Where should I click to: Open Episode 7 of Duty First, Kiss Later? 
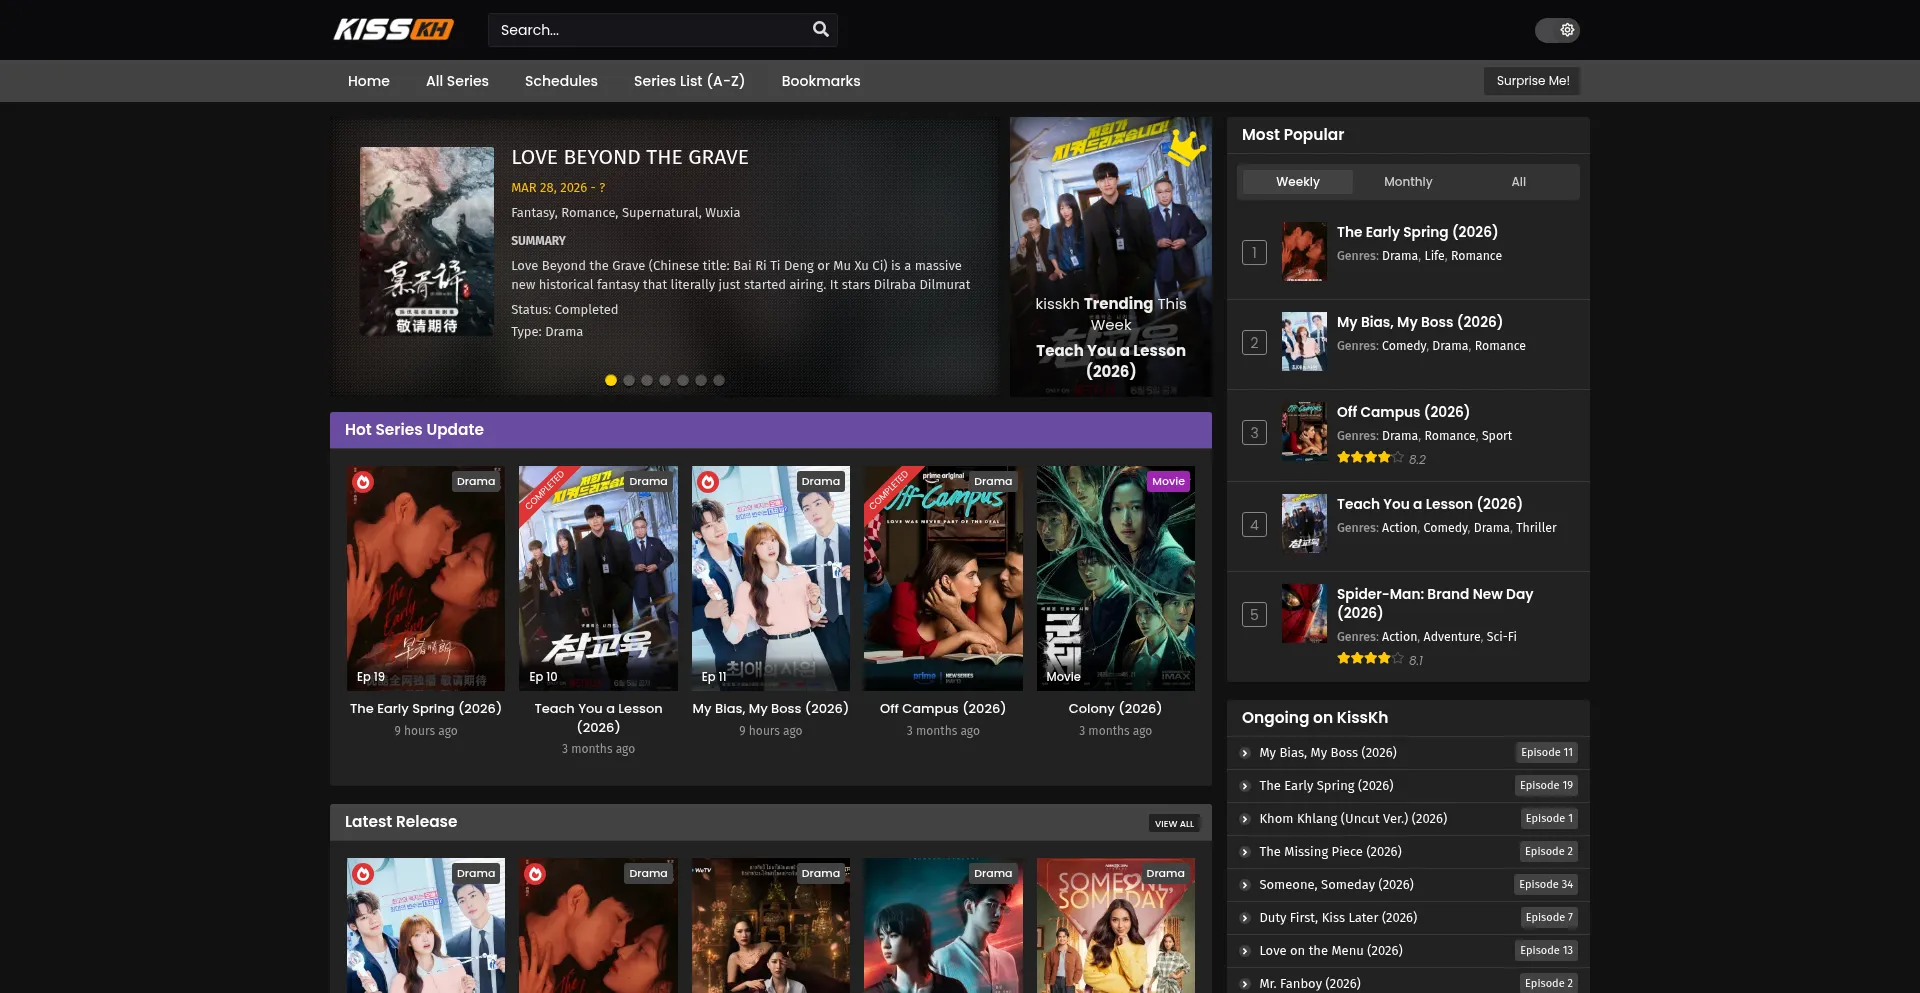(x=1548, y=917)
